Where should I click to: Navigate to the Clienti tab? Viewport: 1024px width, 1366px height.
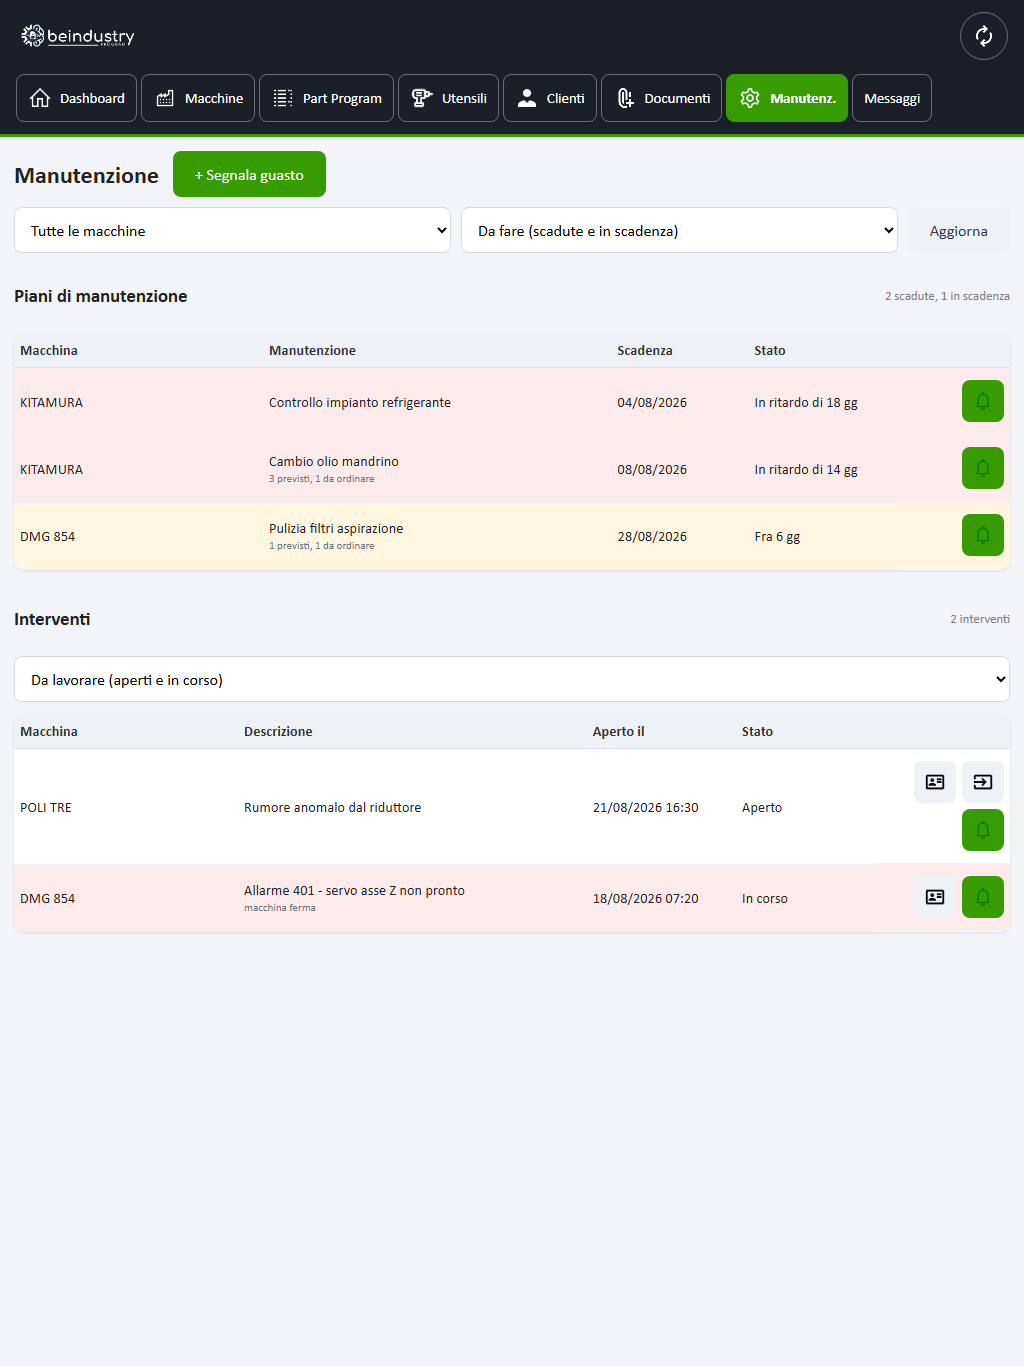coord(550,98)
